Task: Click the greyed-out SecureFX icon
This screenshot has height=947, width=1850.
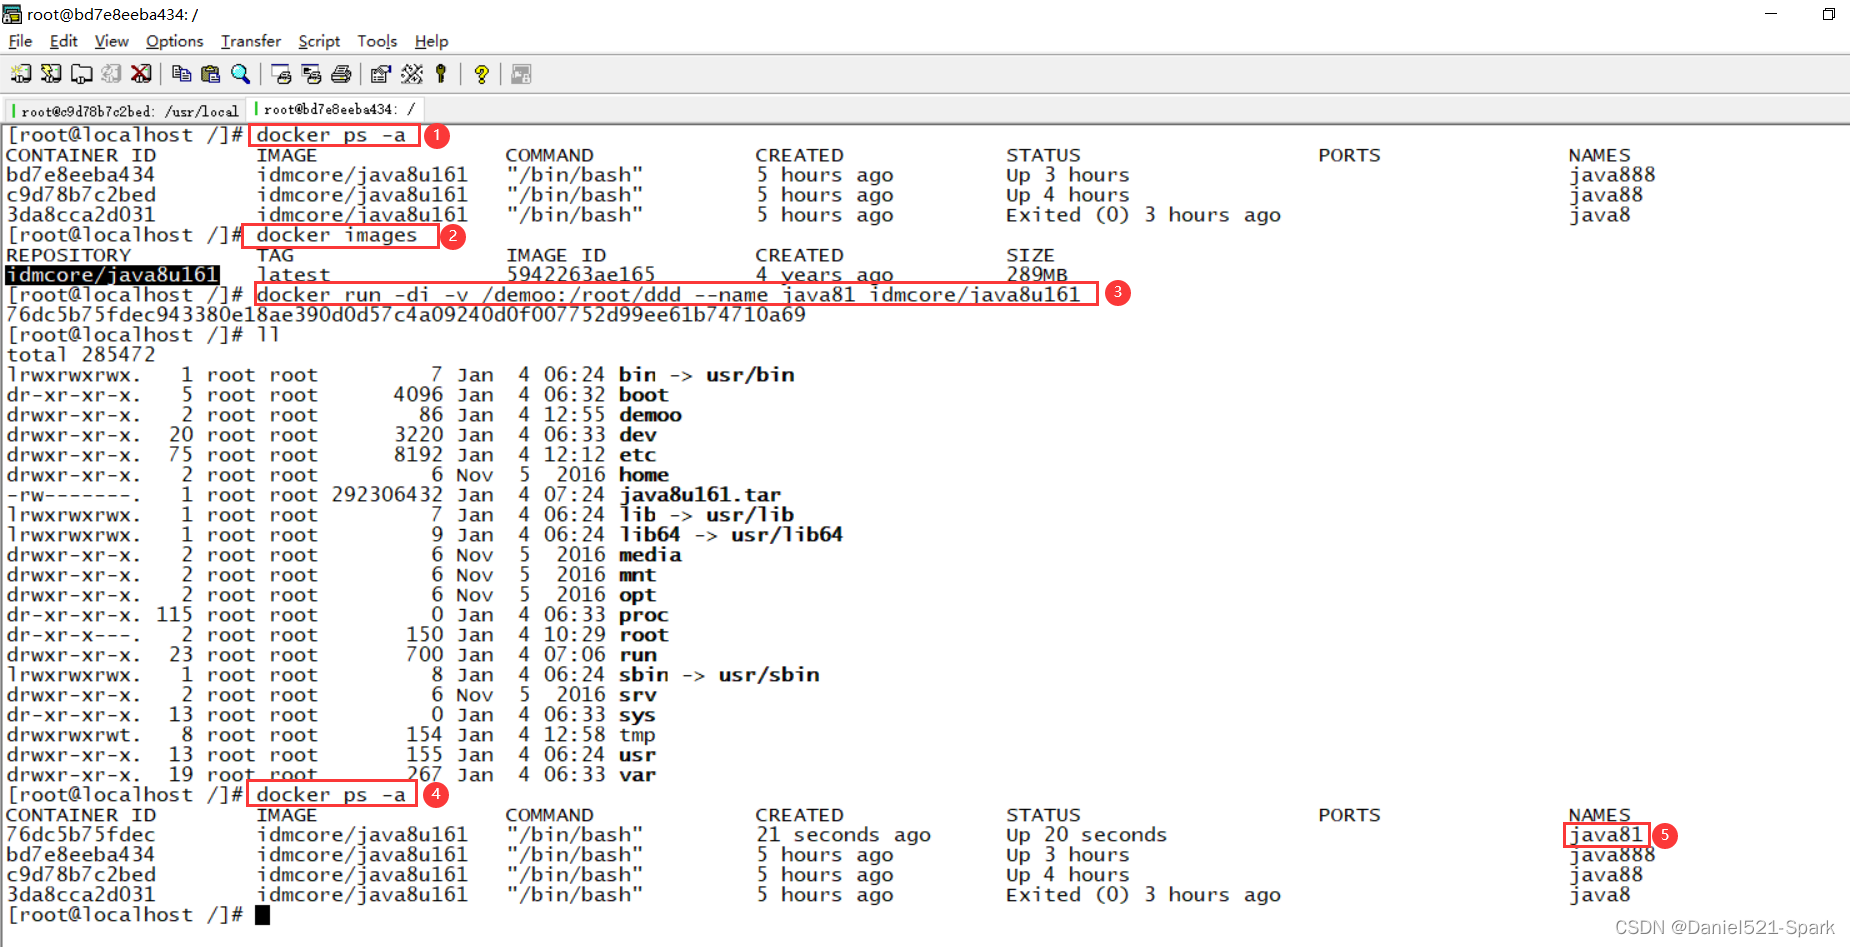Action: point(521,74)
